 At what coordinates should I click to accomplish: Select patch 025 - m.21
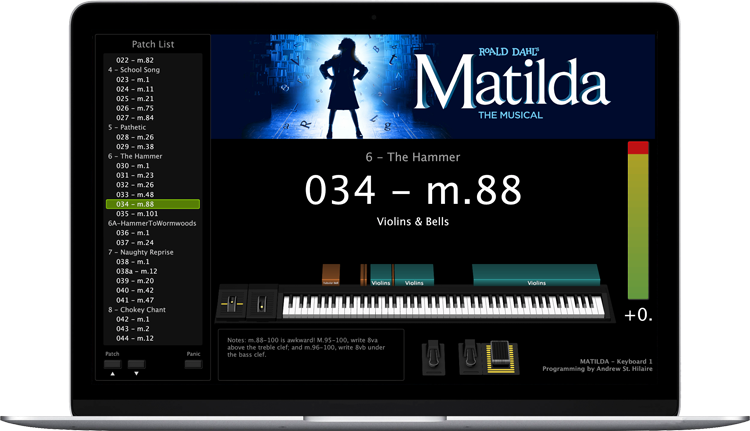pos(153,99)
